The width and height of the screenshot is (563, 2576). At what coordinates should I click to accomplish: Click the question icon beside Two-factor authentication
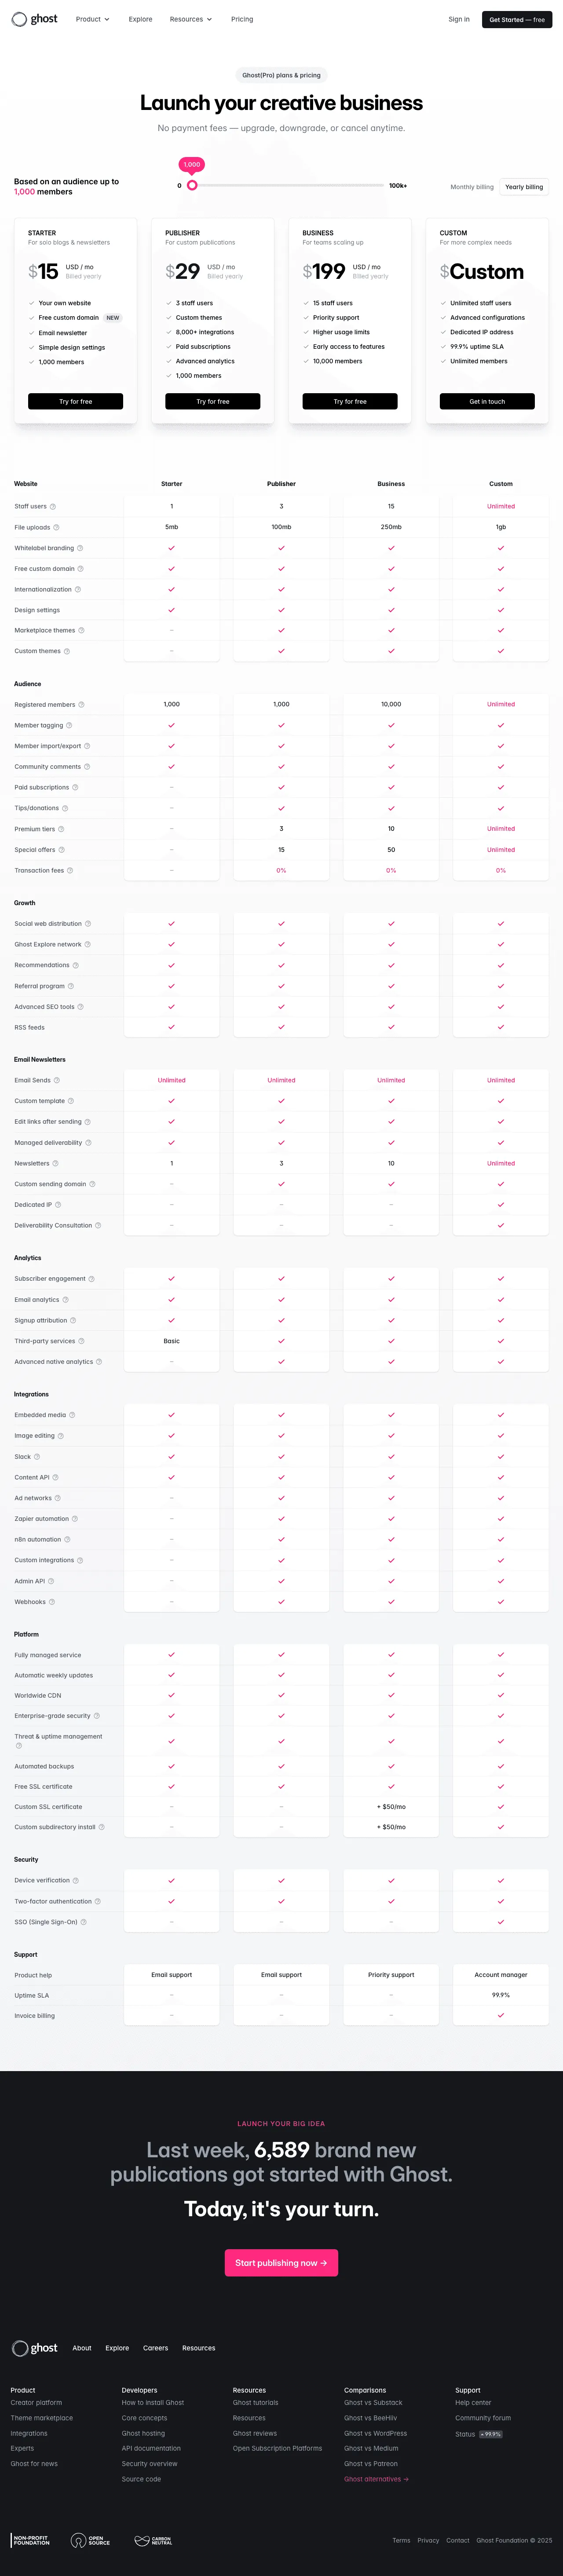click(x=97, y=1901)
